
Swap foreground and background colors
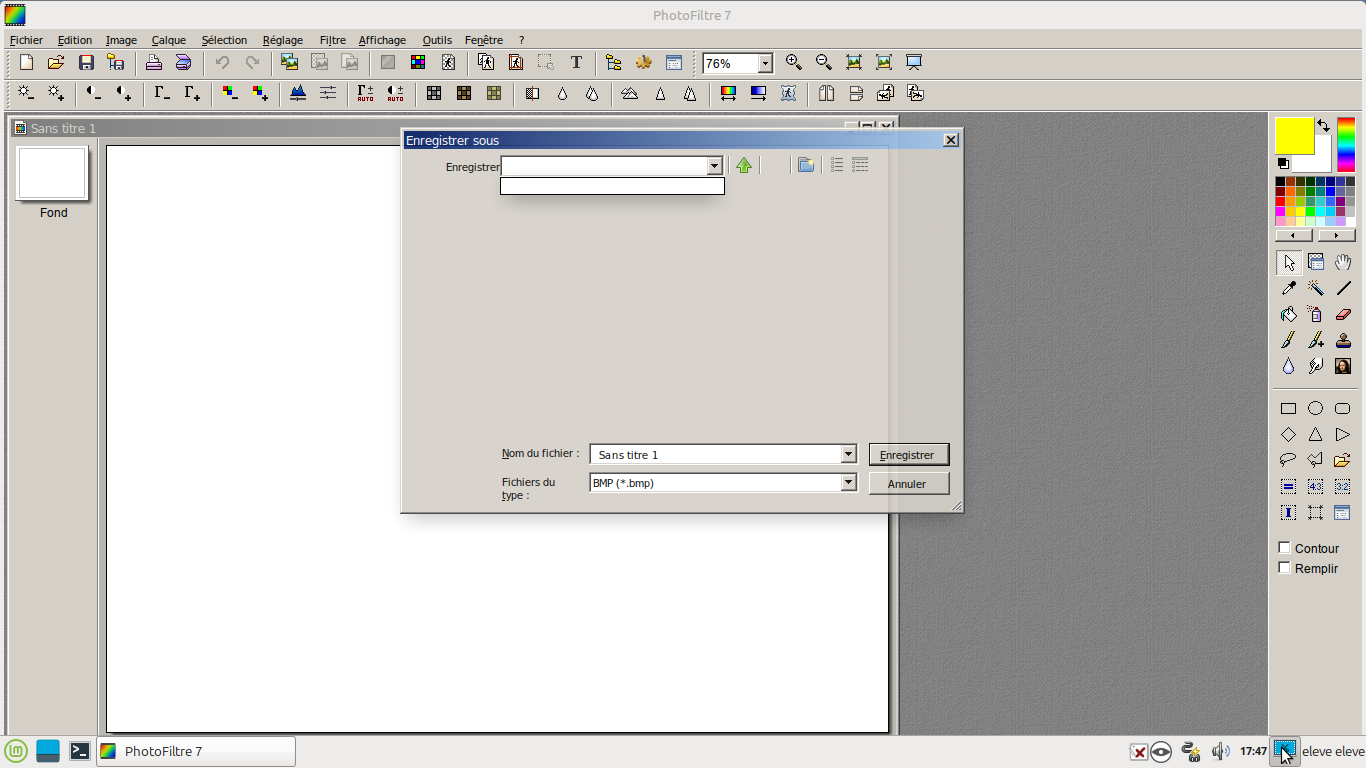(1323, 126)
